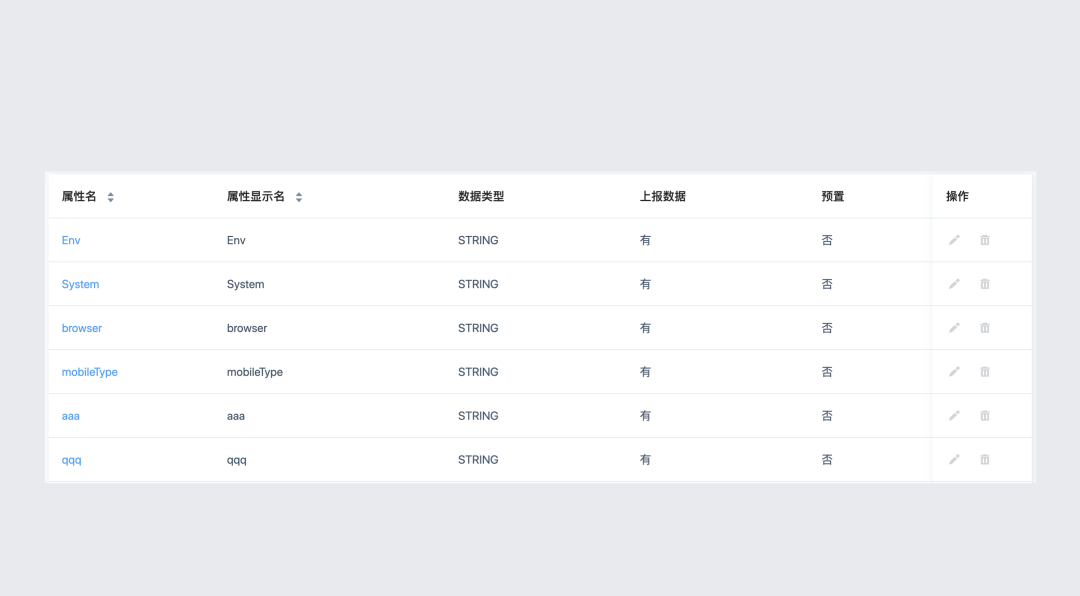This screenshot has height=596, width=1080.
Task: Click the 数据类型 column header
Action: (x=481, y=196)
